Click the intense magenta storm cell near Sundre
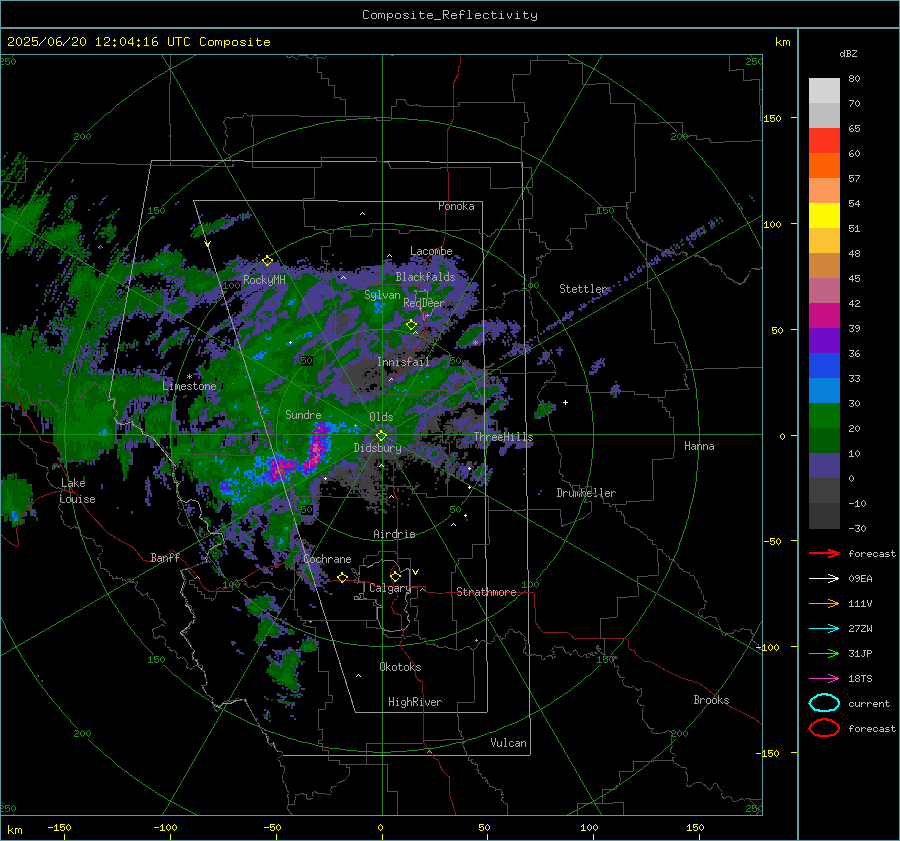The image size is (900, 841). 319,445
